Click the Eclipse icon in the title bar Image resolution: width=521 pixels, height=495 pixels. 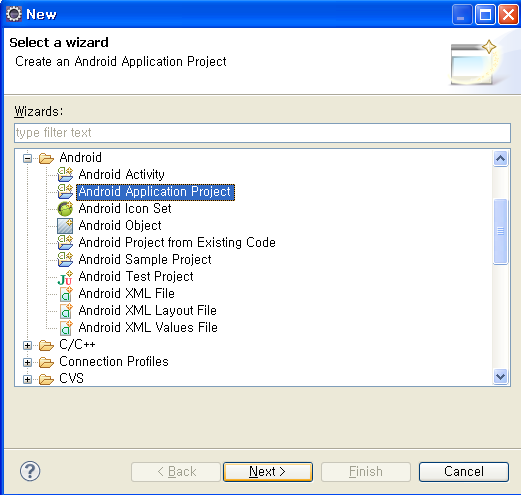click(14, 14)
